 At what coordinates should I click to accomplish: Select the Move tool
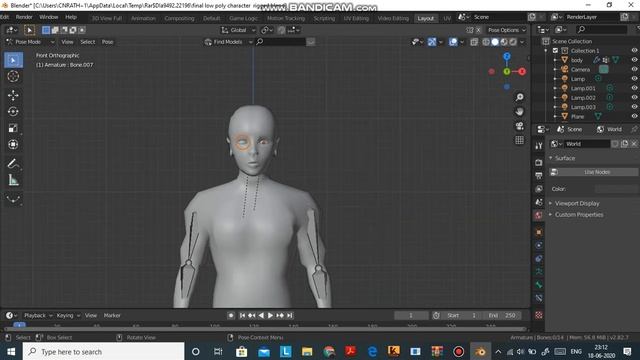click(13, 96)
